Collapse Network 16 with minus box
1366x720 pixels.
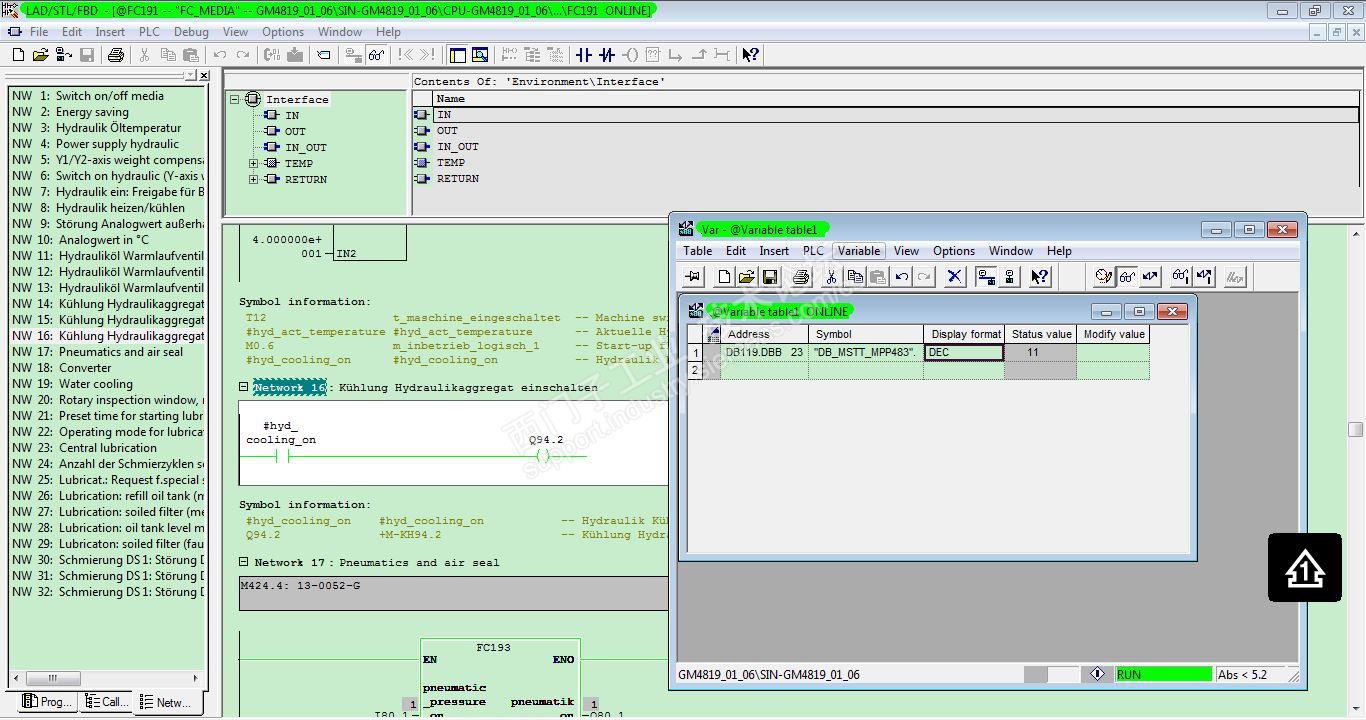tap(244, 387)
